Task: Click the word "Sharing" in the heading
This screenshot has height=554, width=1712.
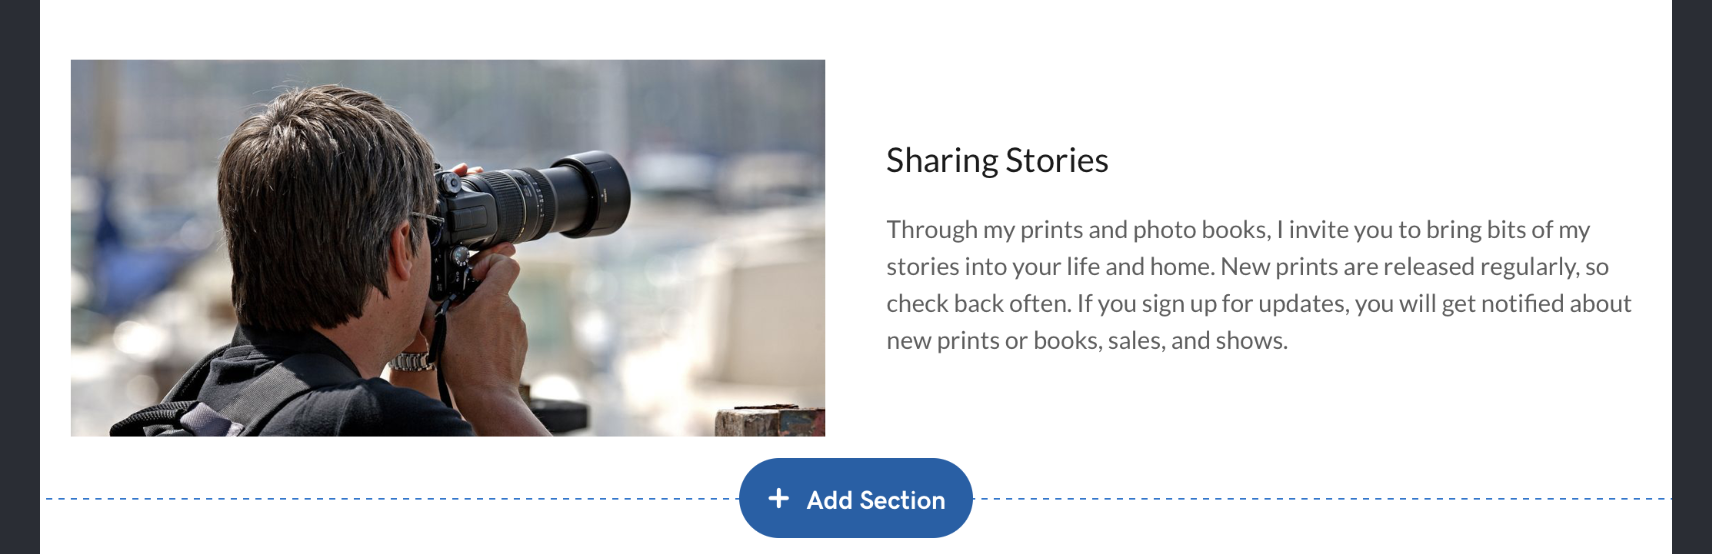Action: click(941, 161)
